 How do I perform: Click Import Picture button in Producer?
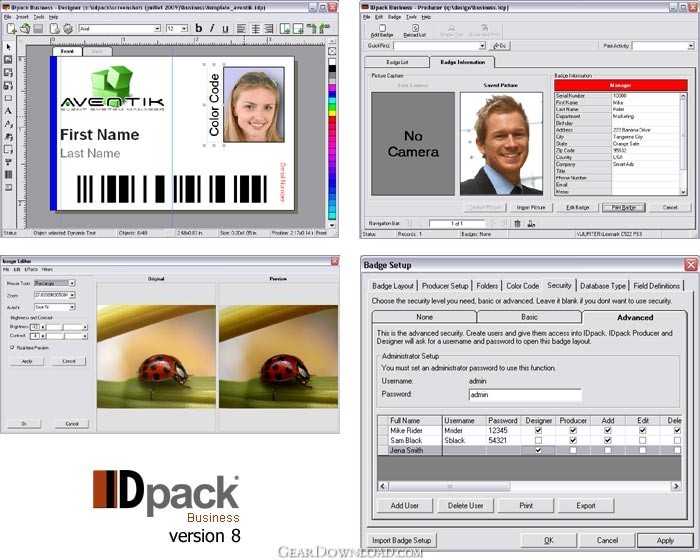coord(531,208)
